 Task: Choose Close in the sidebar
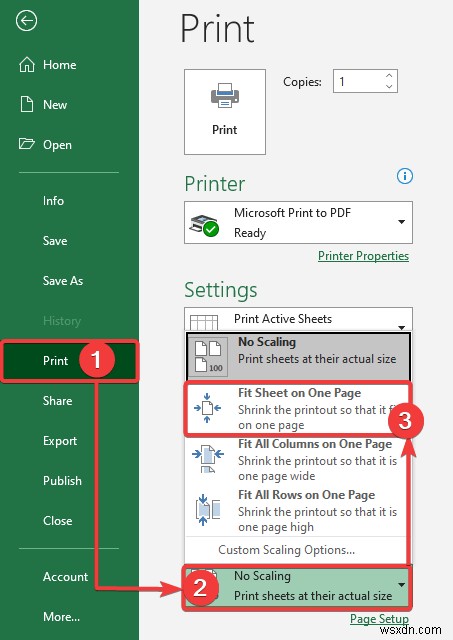pos(58,520)
